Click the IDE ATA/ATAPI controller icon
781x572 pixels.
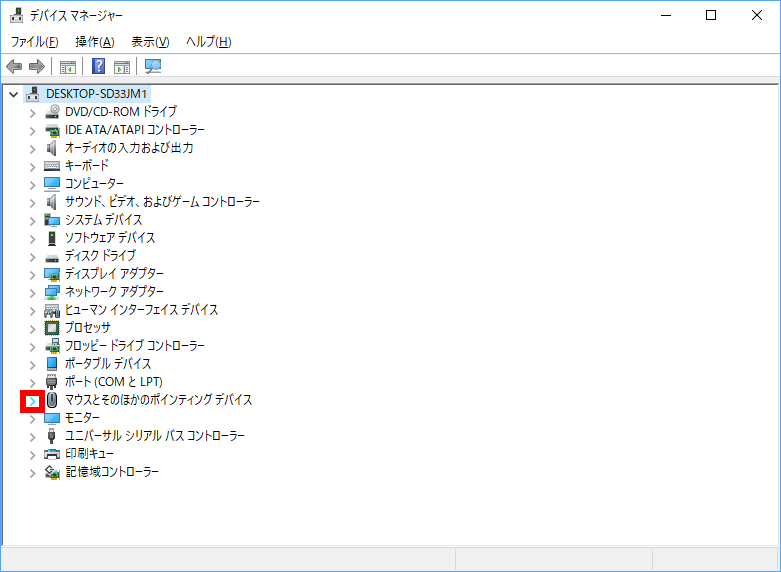click(52, 130)
